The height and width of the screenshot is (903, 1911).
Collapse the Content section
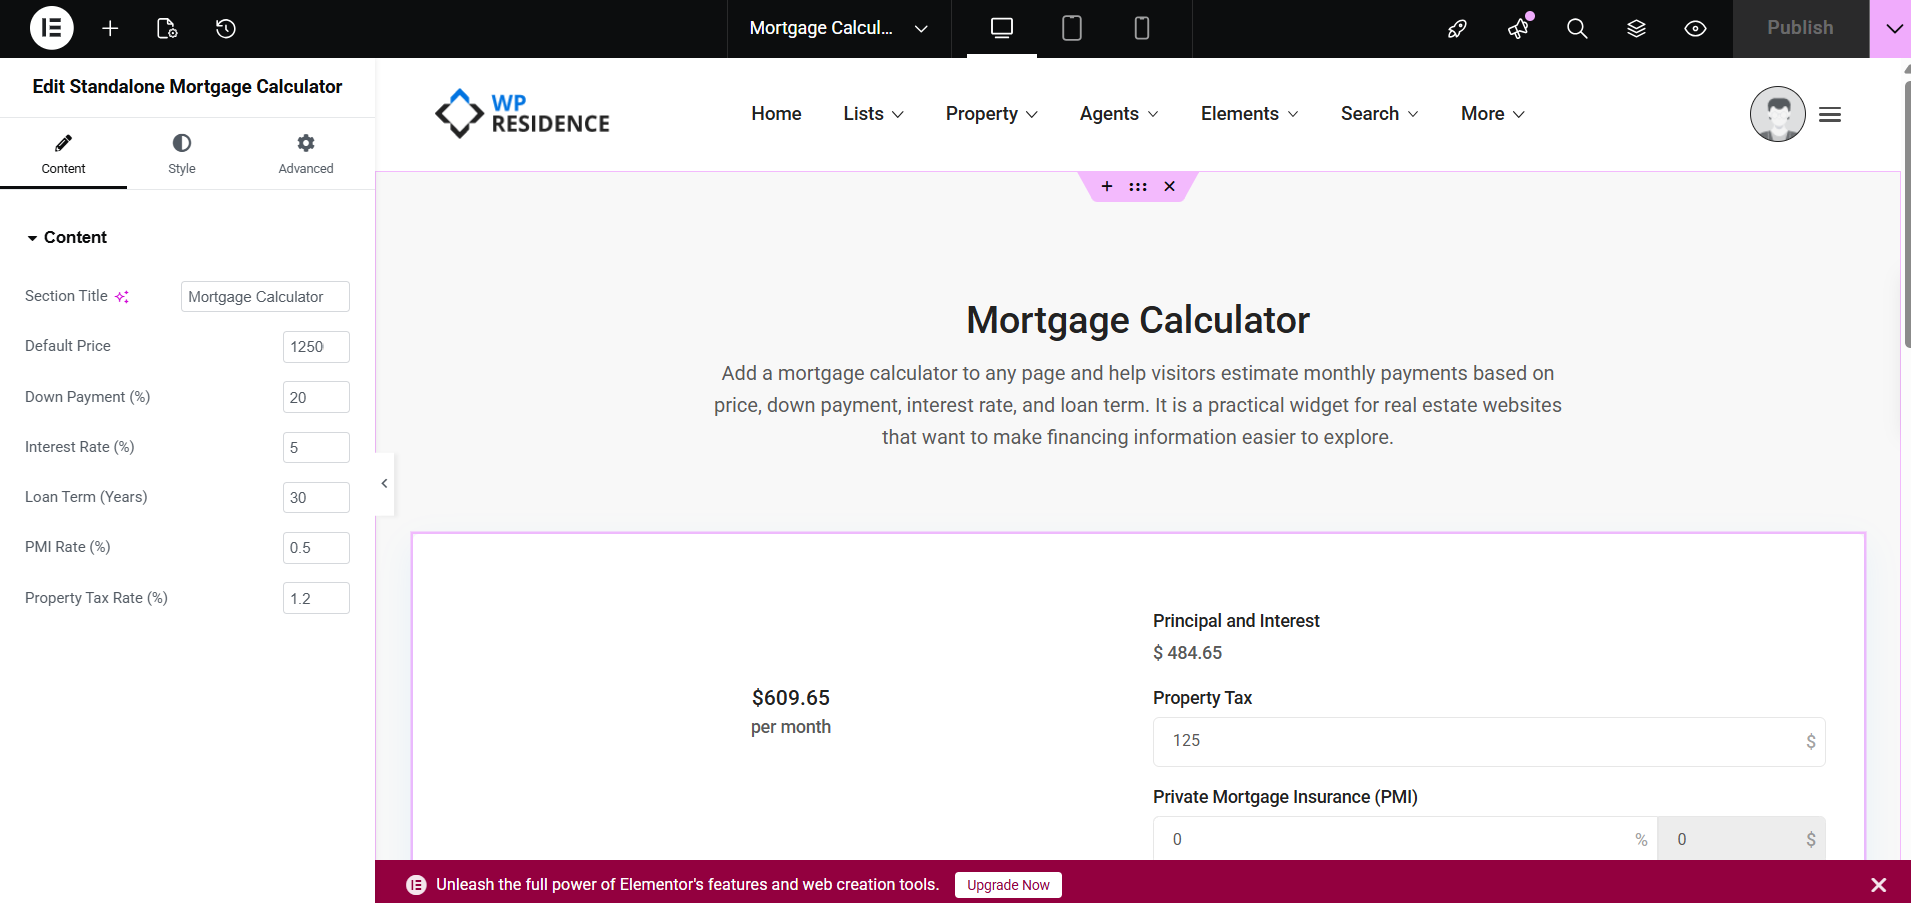pyautogui.click(x=33, y=238)
